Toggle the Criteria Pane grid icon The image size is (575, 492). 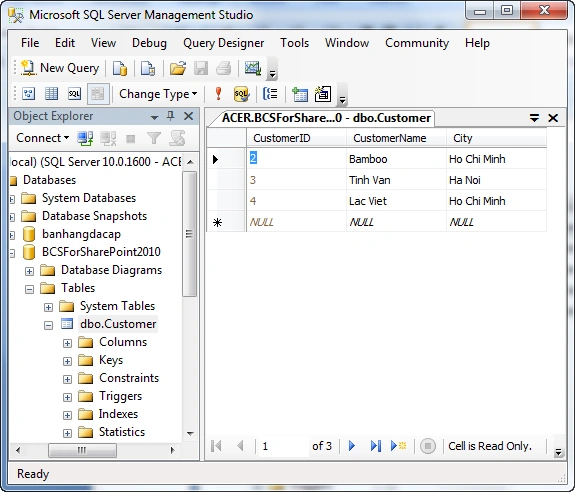[51, 94]
